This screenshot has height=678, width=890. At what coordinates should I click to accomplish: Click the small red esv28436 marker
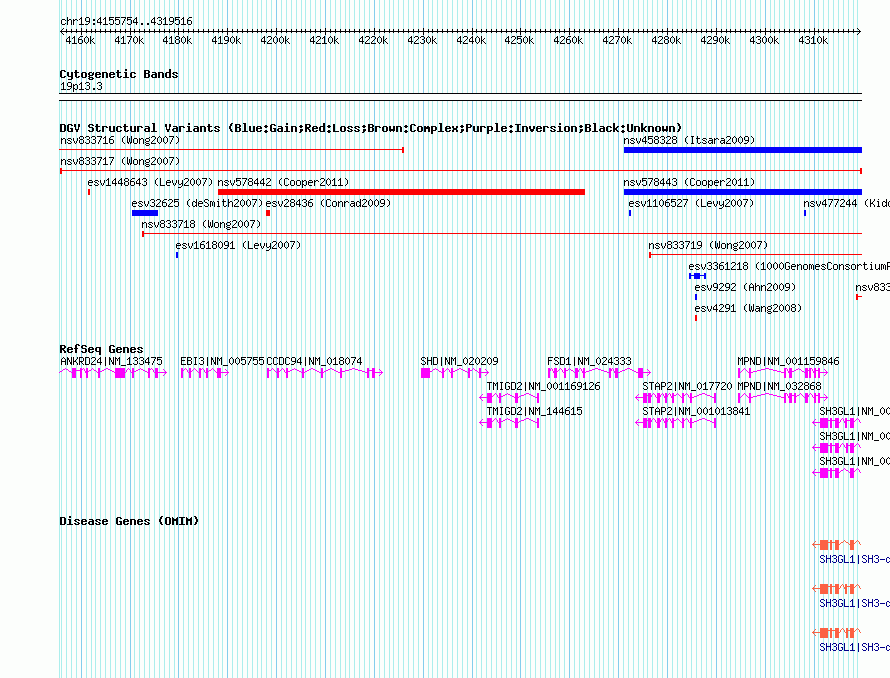(x=268, y=213)
